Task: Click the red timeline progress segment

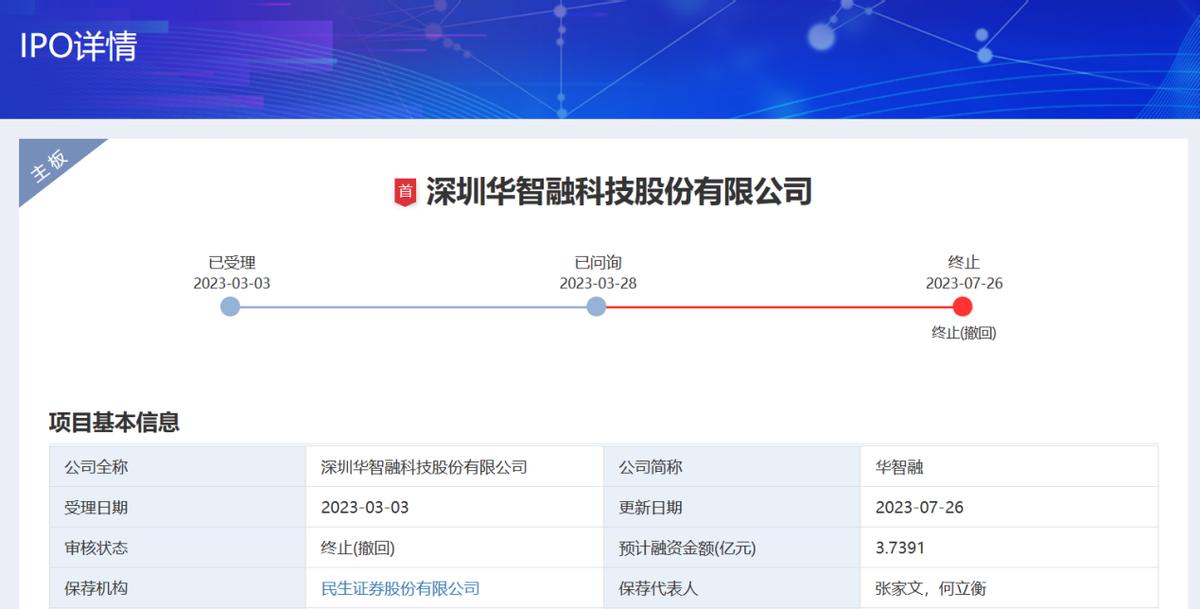Action: coord(780,308)
